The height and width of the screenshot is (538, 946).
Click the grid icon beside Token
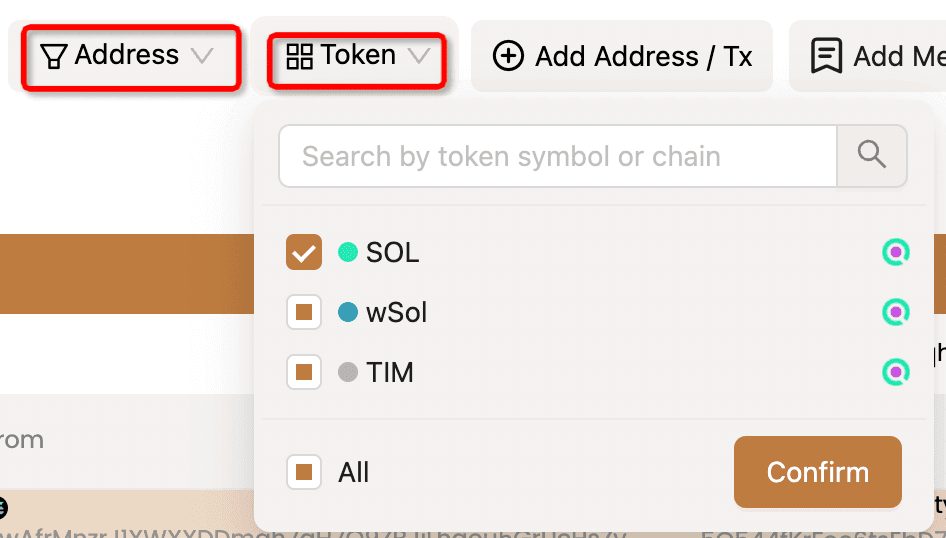[x=299, y=56]
